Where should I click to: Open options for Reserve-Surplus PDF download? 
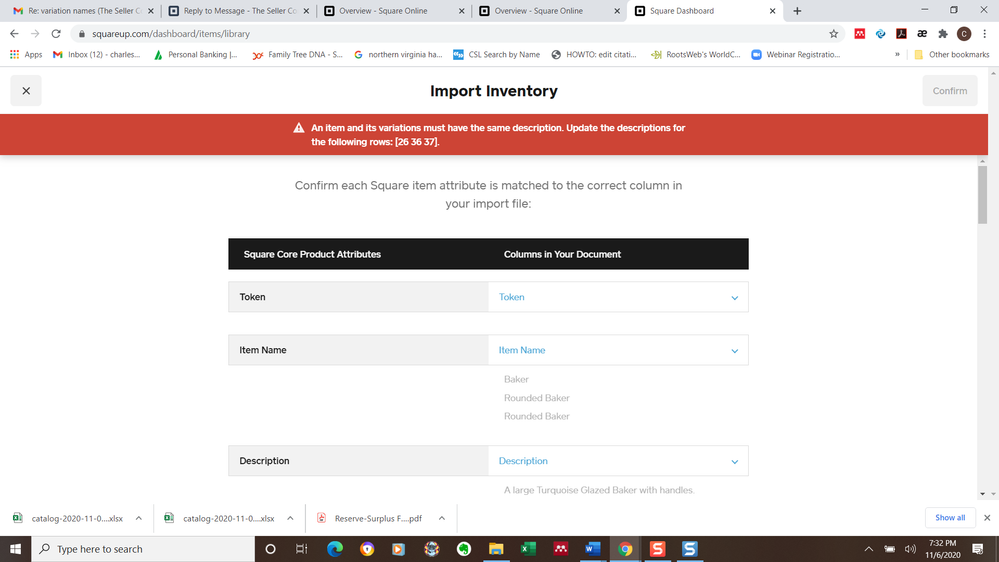pos(441,518)
